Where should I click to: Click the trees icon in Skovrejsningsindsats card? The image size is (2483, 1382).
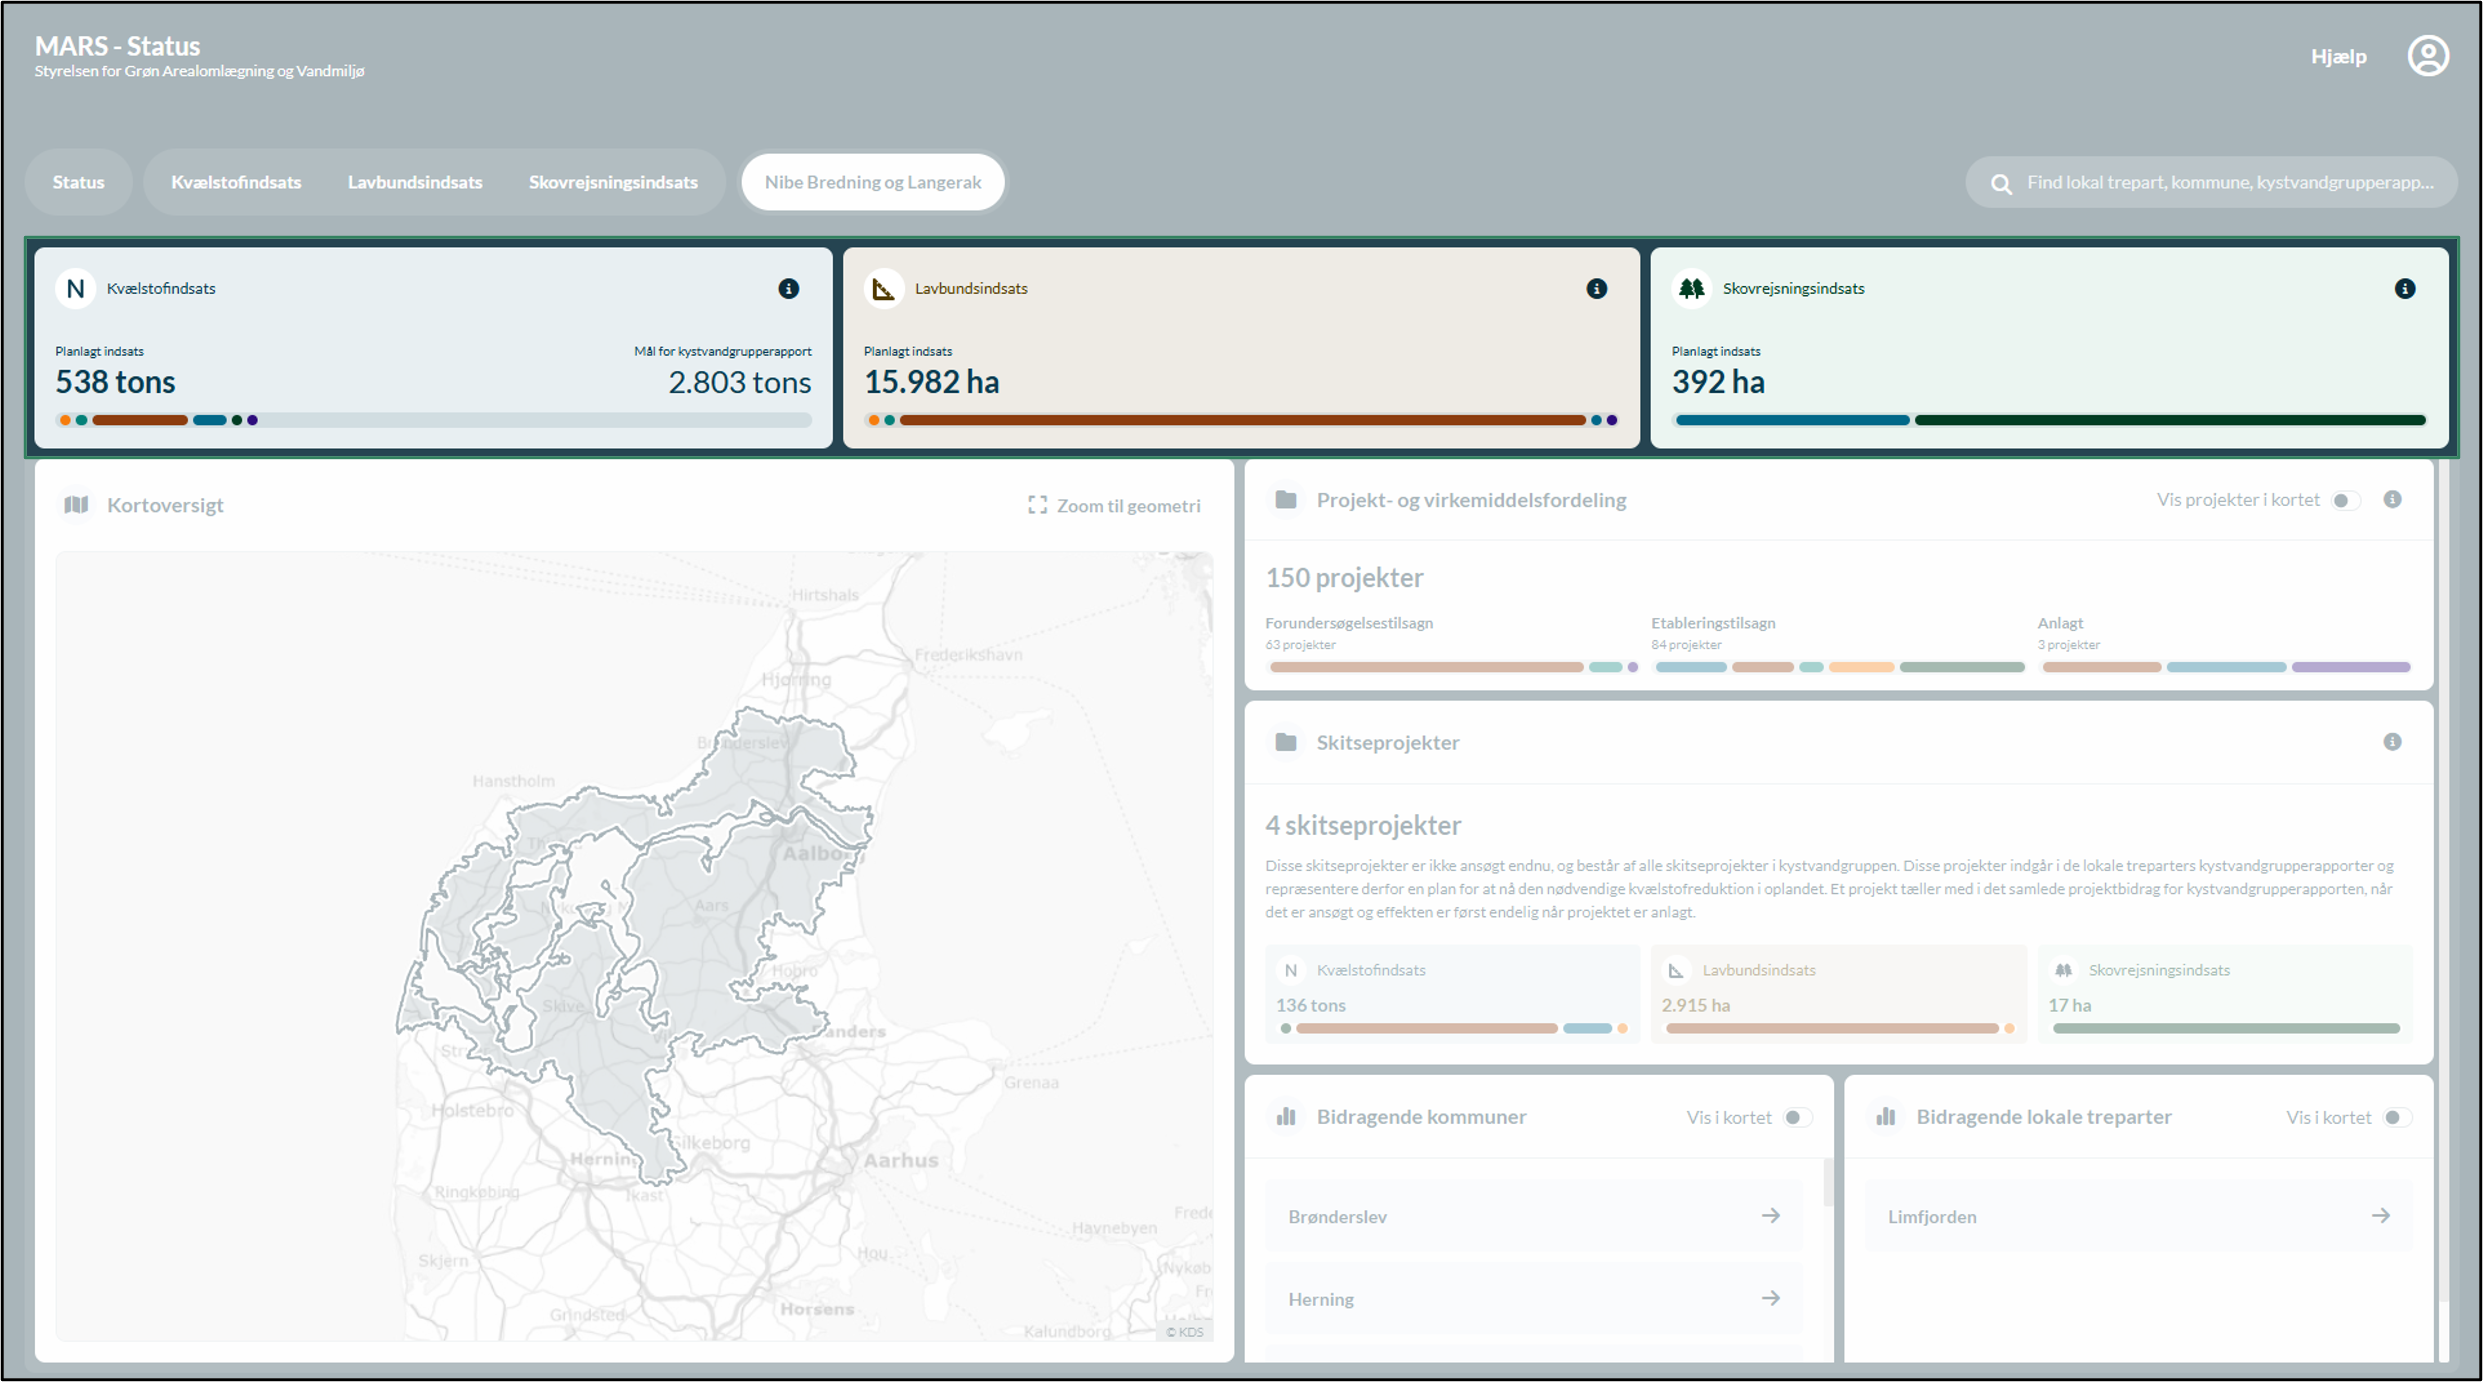[1691, 288]
